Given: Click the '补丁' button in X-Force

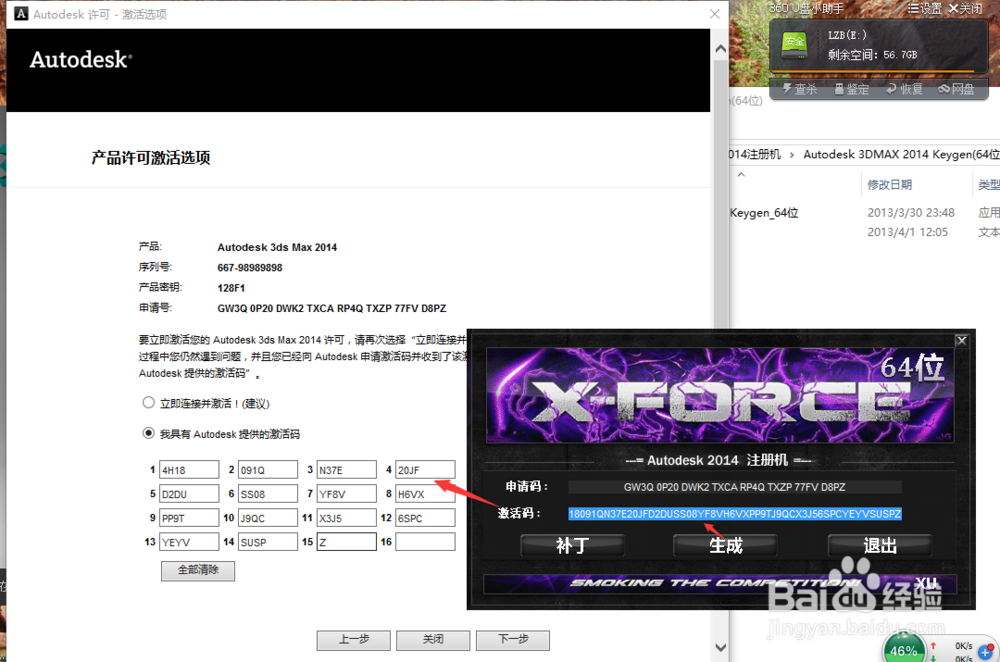Looking at the screenshot, I should [x=572, y=545].
